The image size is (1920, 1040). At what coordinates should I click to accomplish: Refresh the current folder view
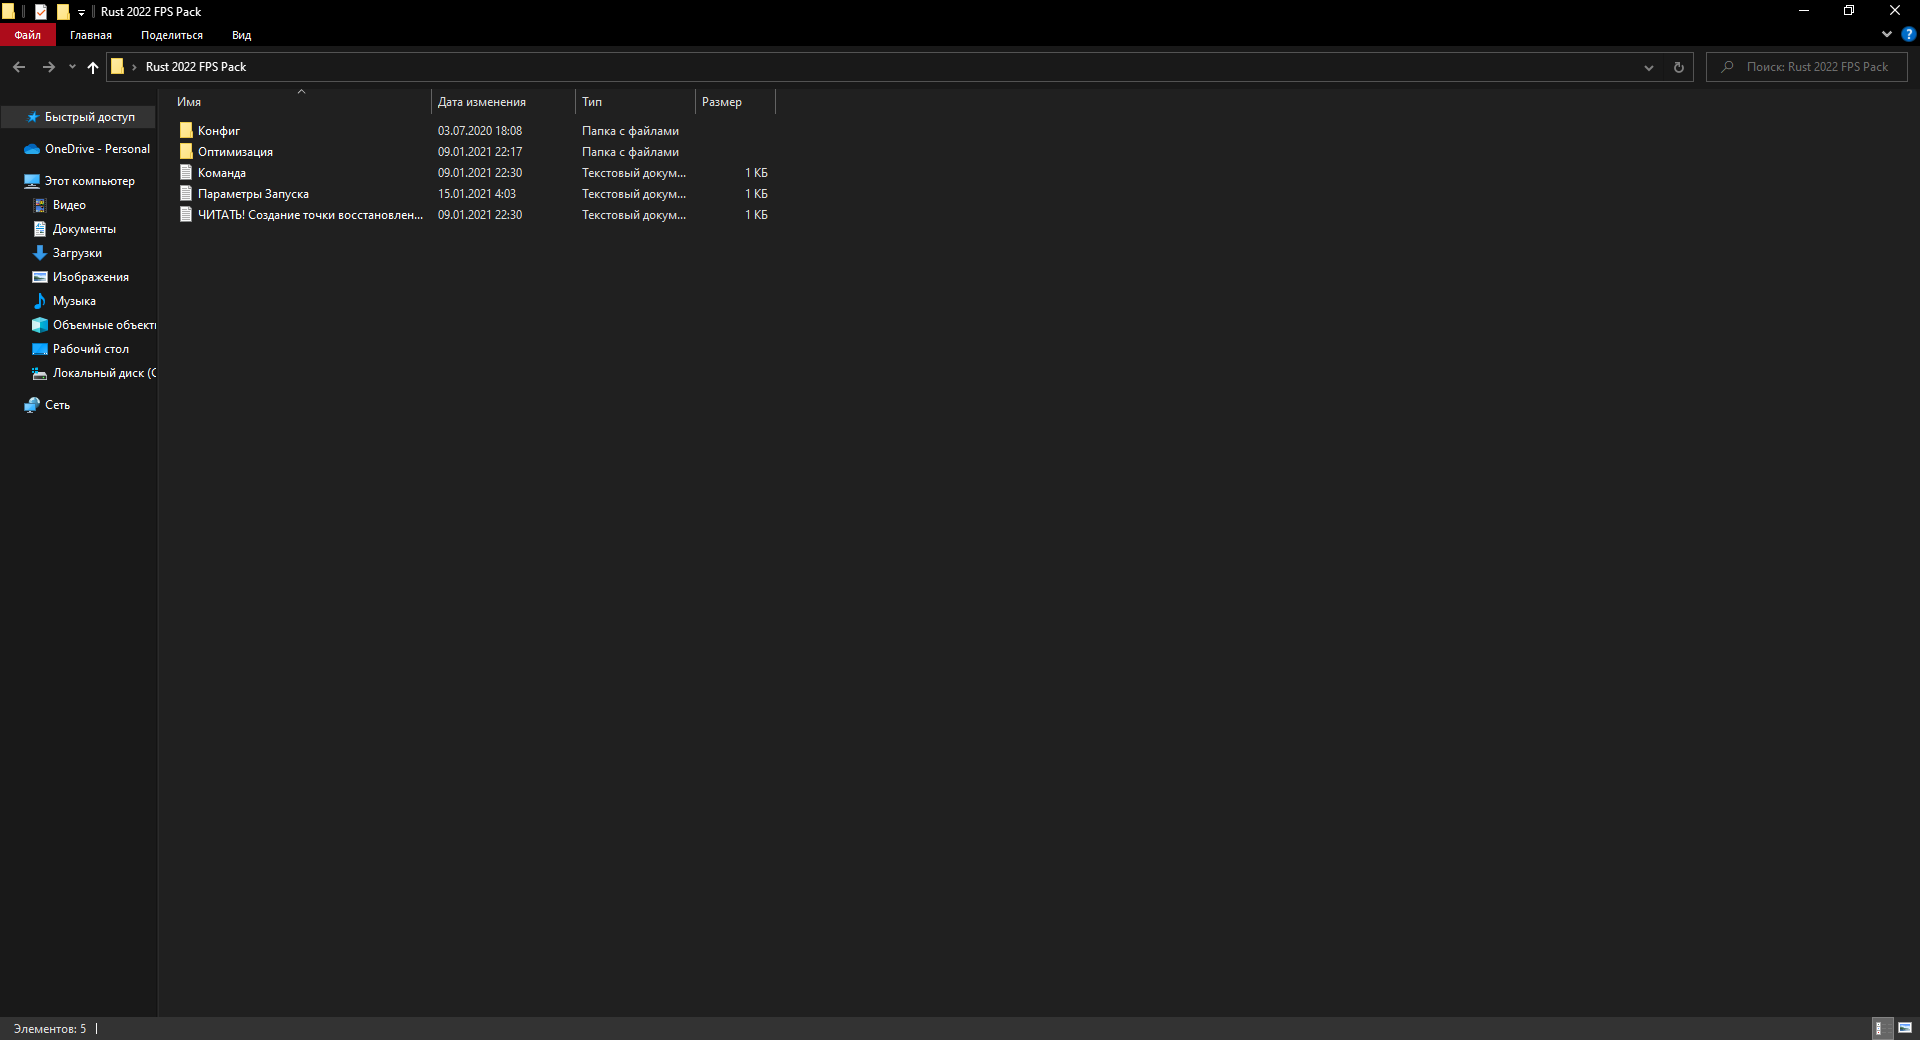point(1679,67)
